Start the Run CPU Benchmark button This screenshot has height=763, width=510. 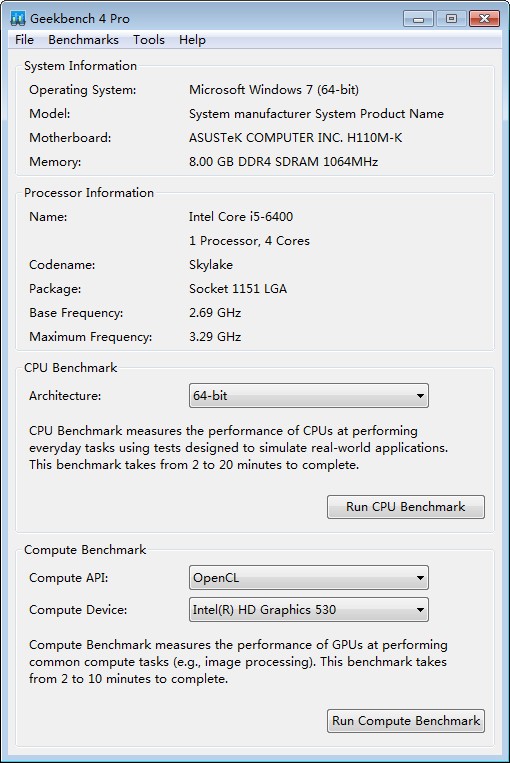[x=406, y=507]
